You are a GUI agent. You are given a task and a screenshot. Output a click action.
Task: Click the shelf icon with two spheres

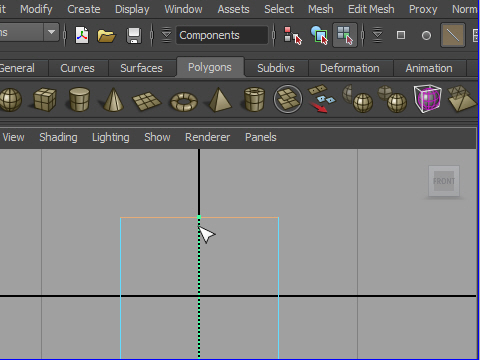click(392, 99)
